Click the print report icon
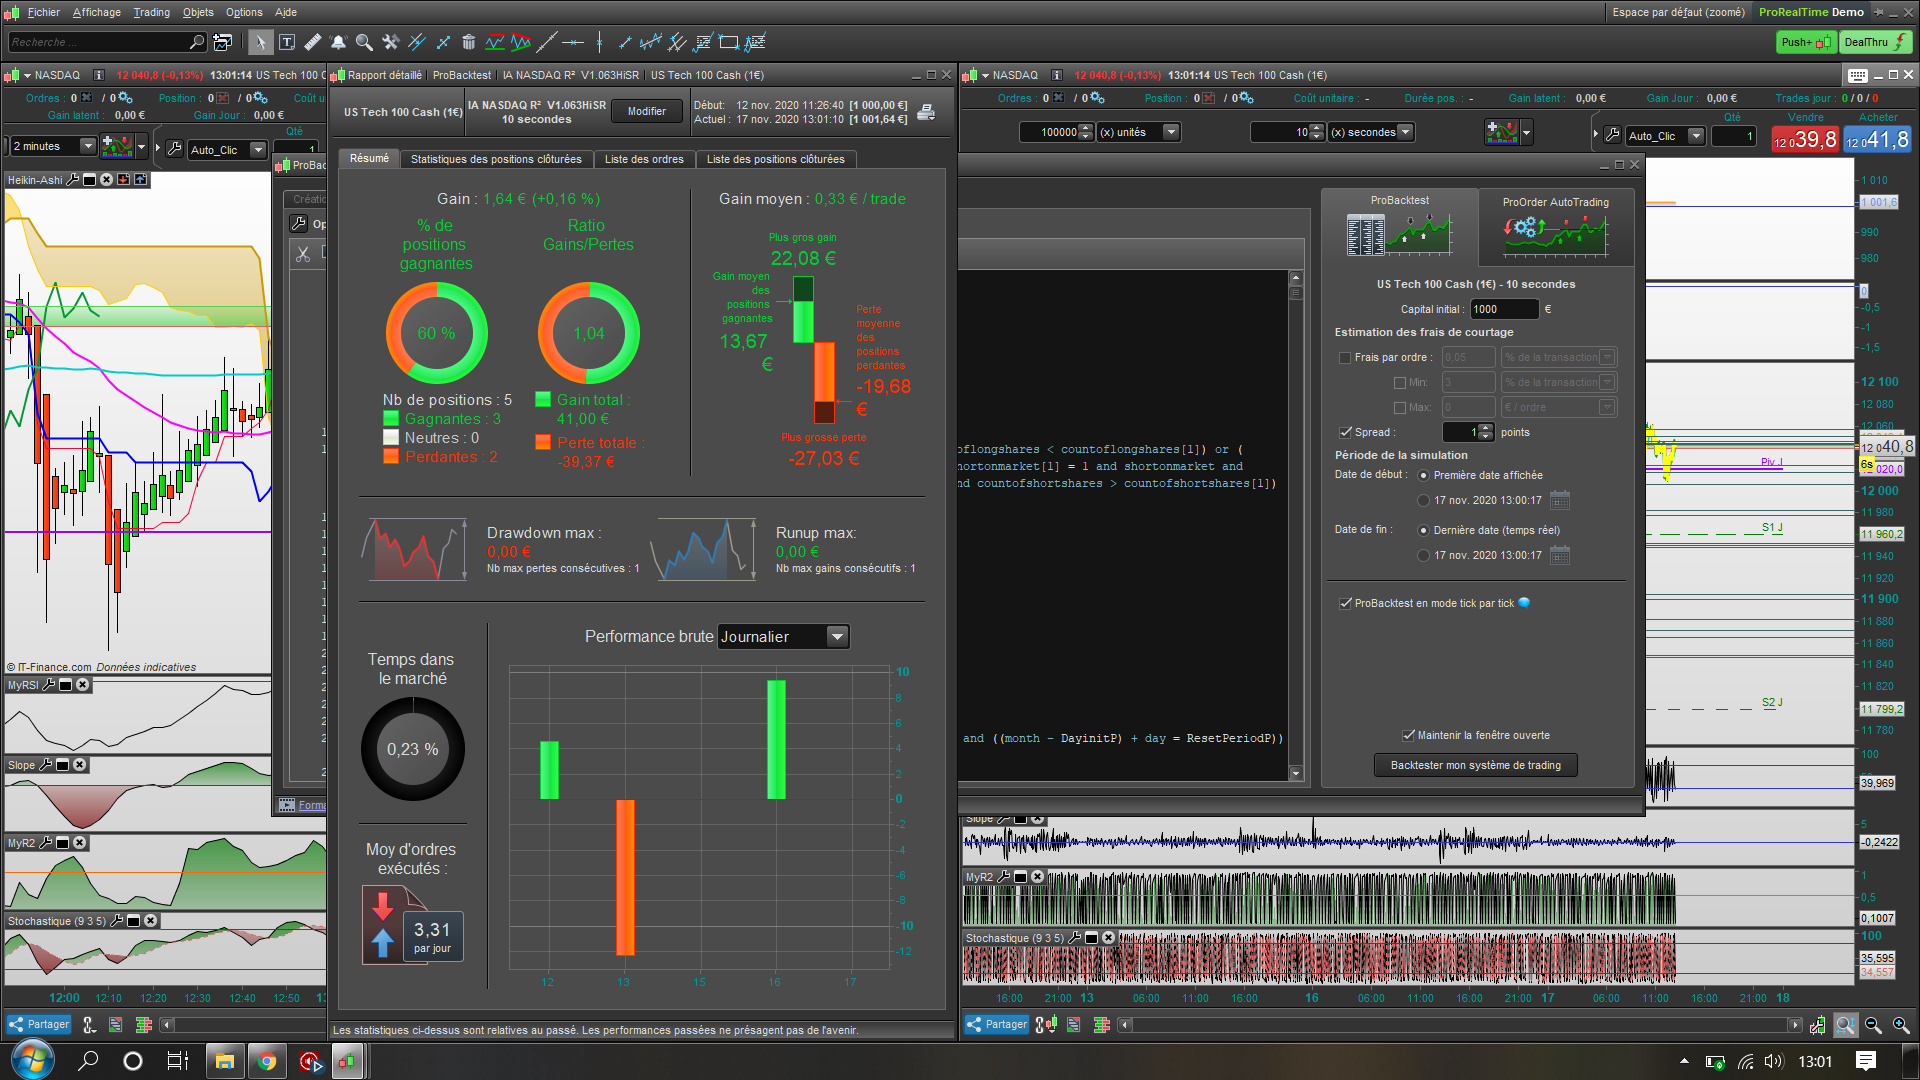This screenshot has height=1080, width=1920. tap(926, 112)
